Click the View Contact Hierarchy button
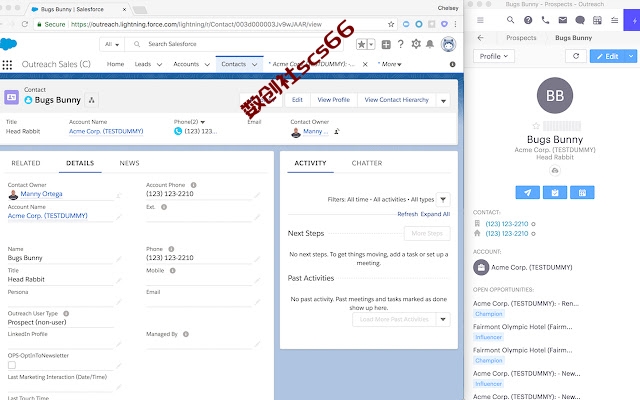640x400 pixels. coord(396,100)
